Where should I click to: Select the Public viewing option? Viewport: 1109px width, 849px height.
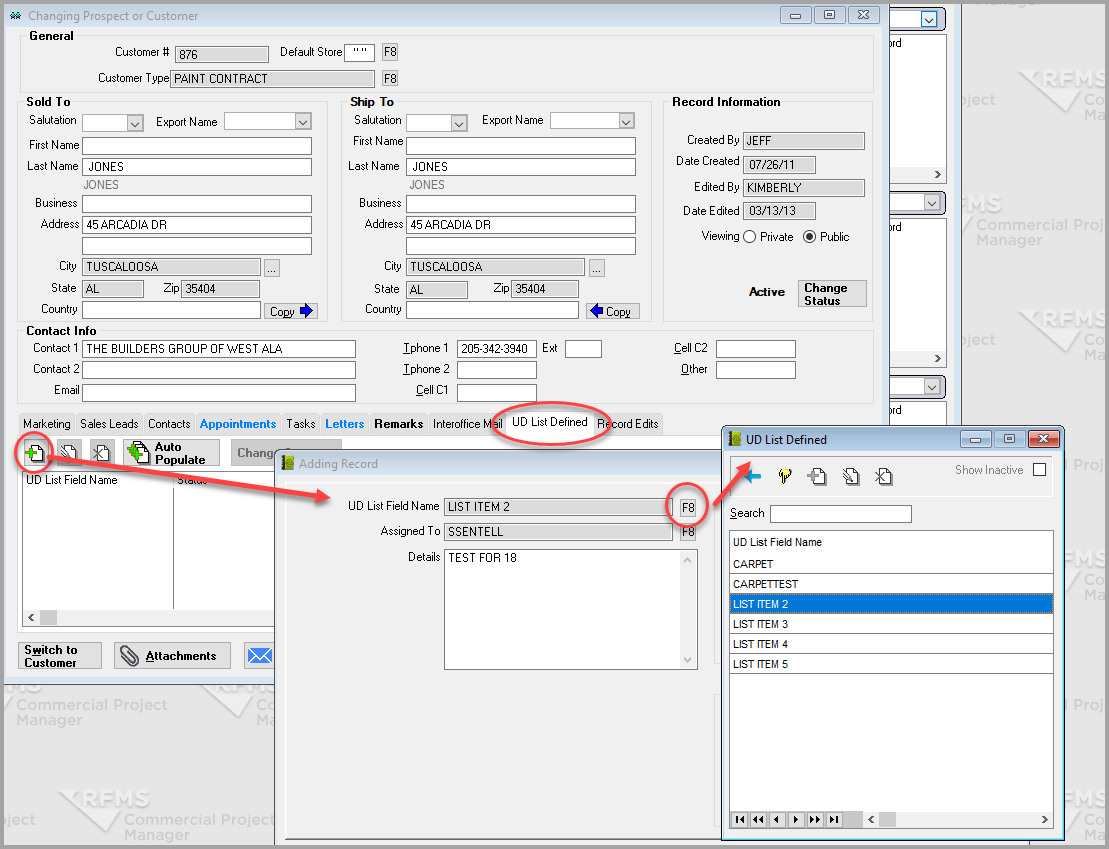[810, 236]
